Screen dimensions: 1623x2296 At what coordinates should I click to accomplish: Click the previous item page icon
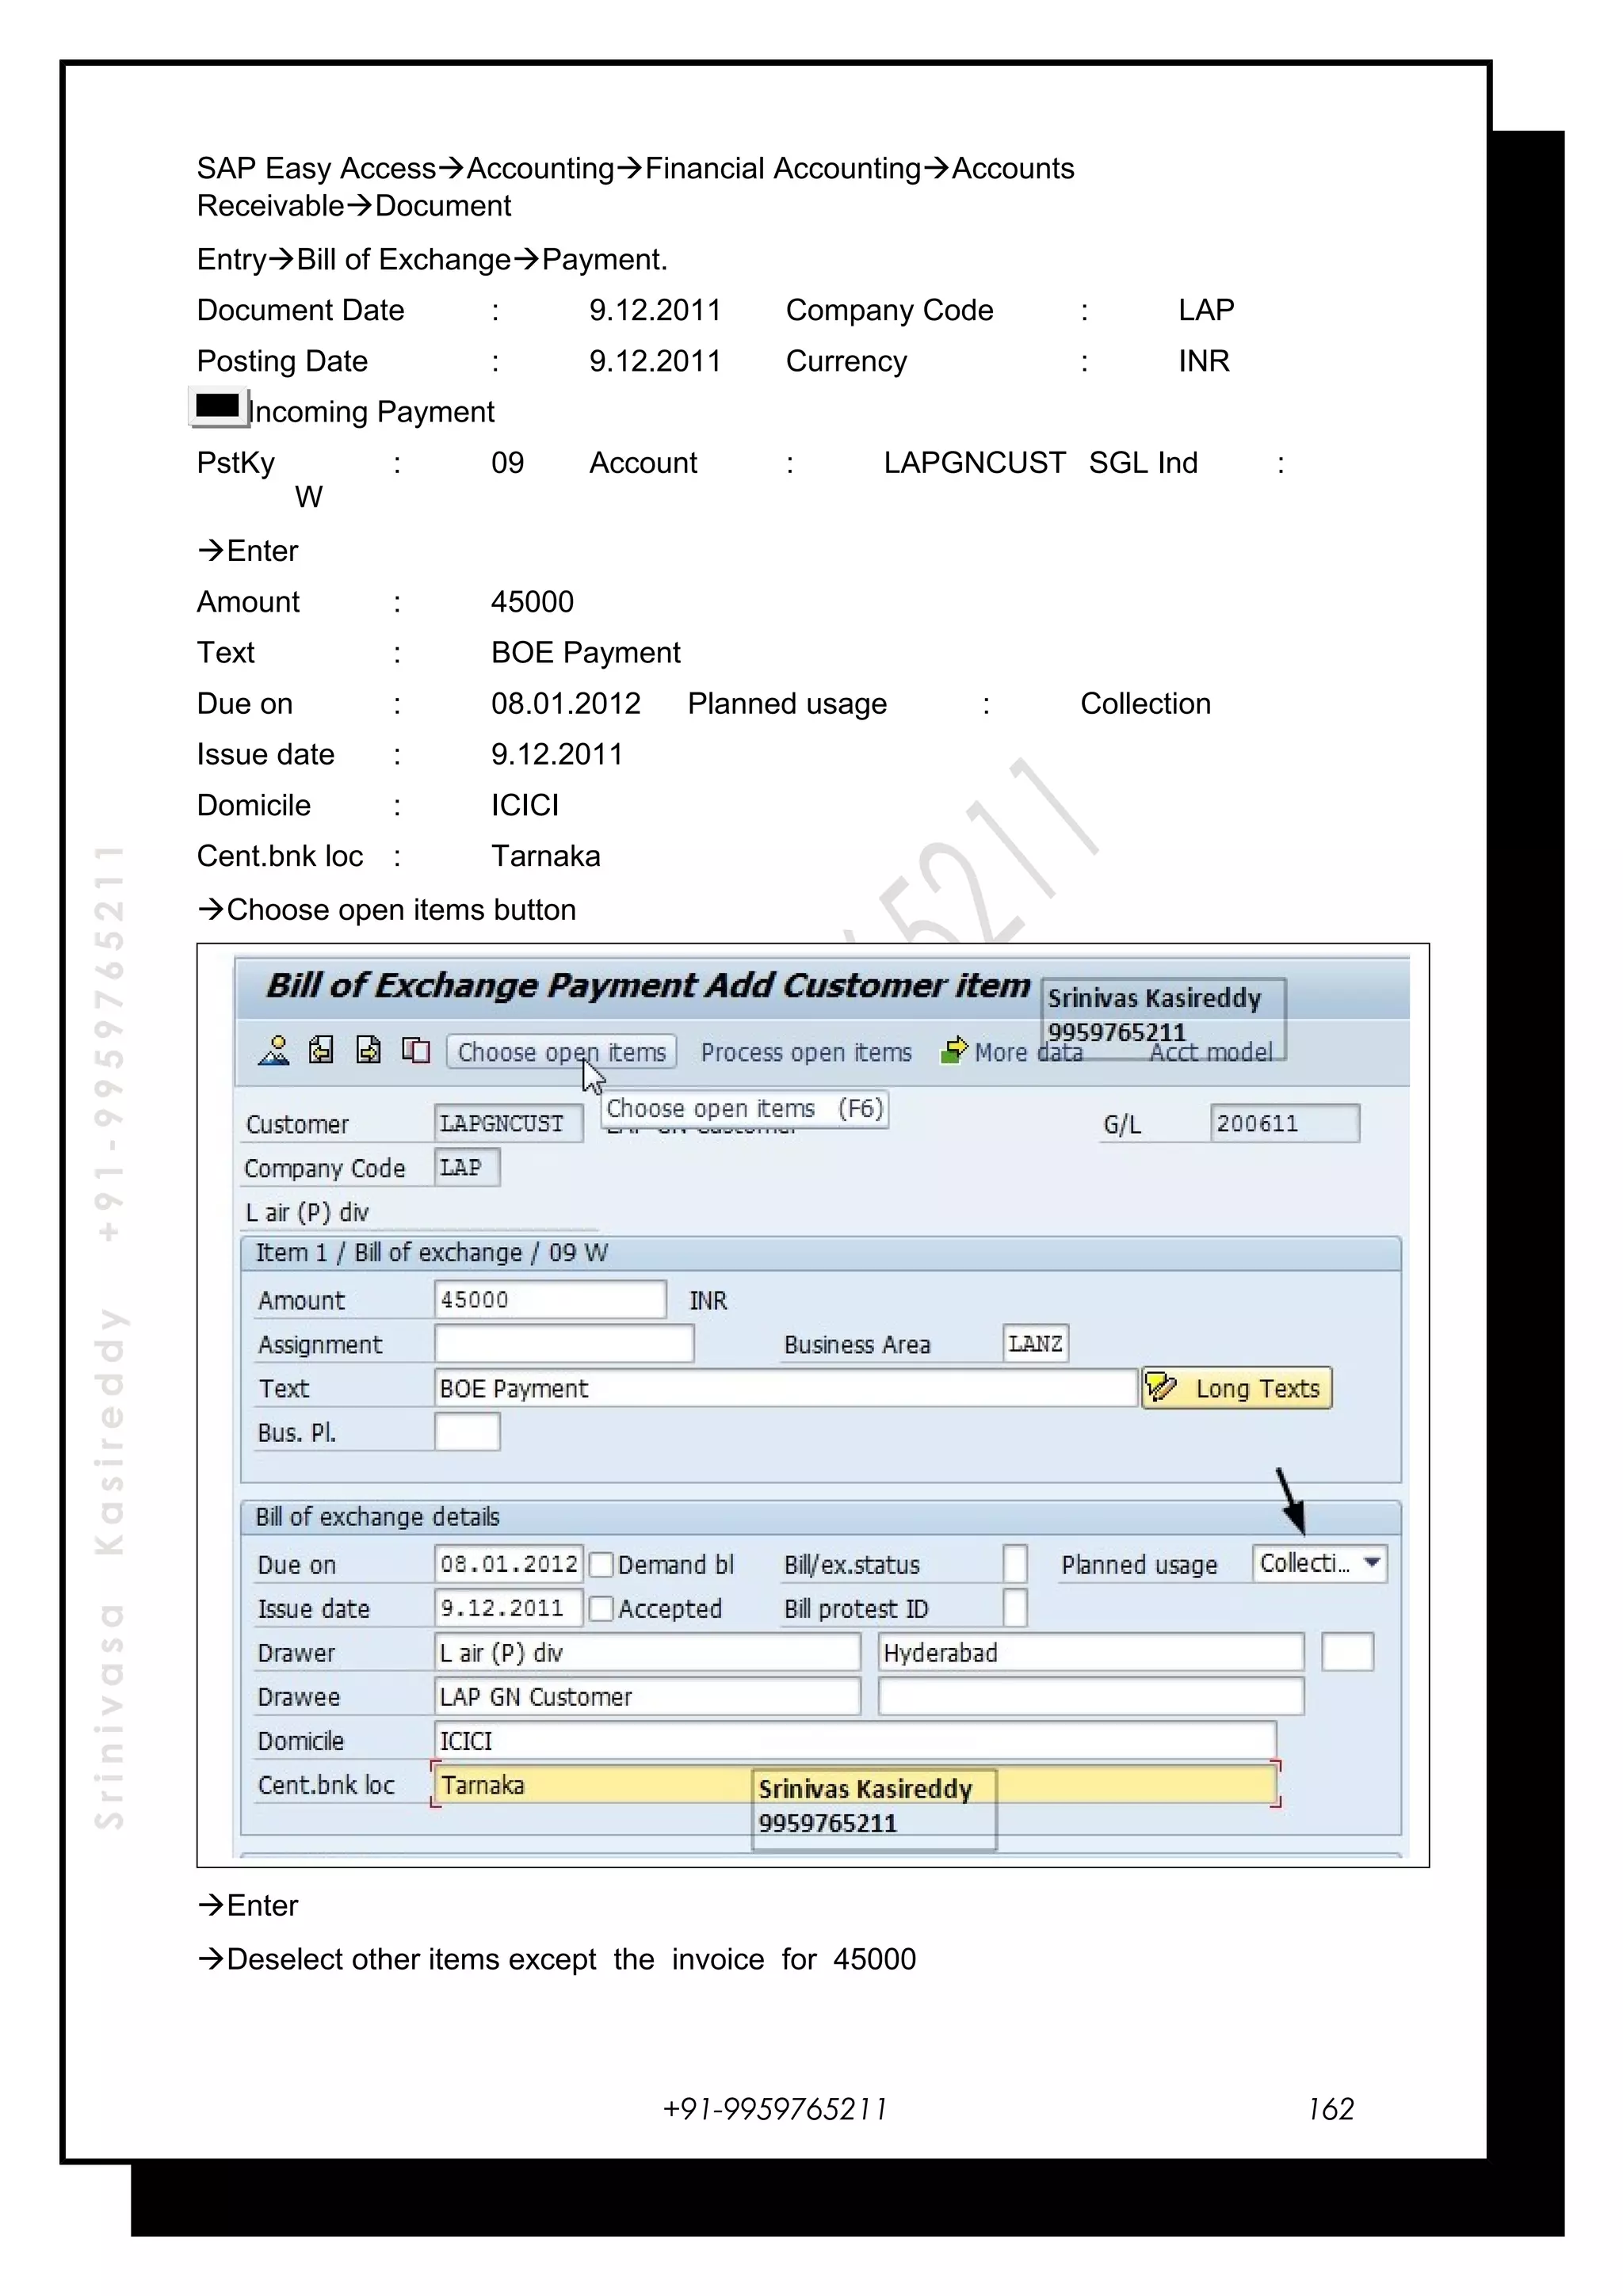pos(321,1051)
